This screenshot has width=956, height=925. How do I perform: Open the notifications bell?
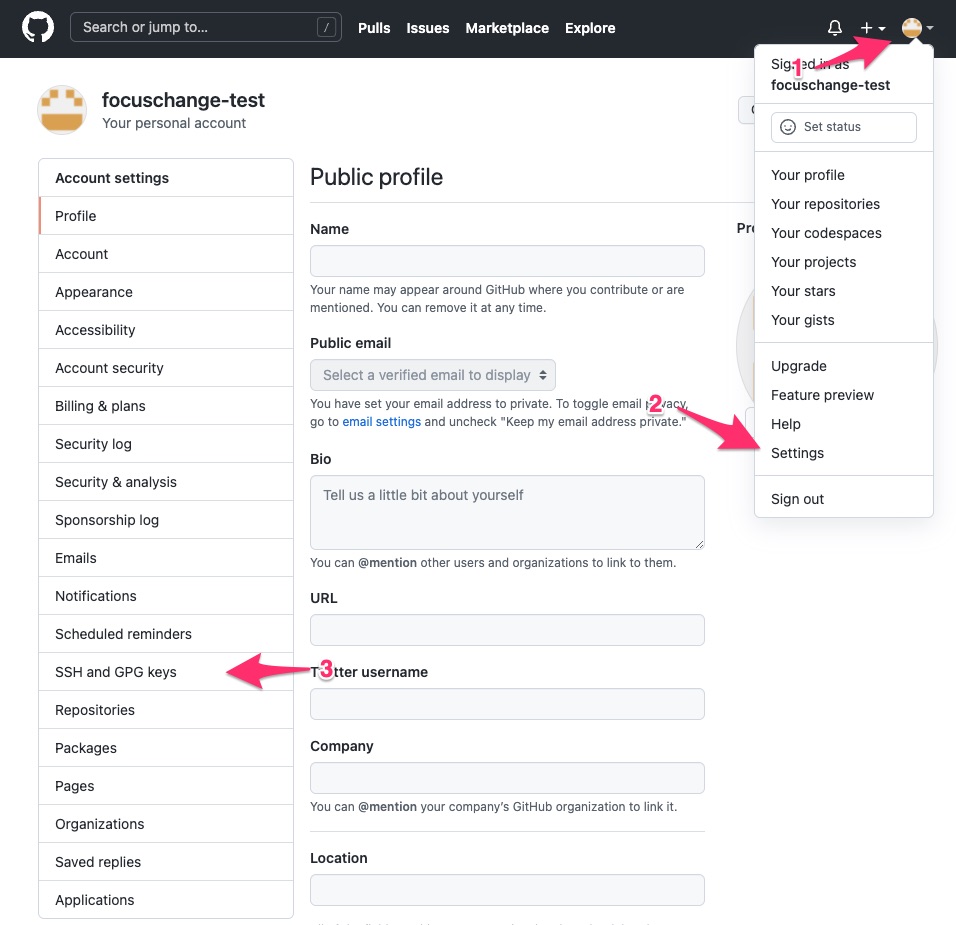point(834,27)
